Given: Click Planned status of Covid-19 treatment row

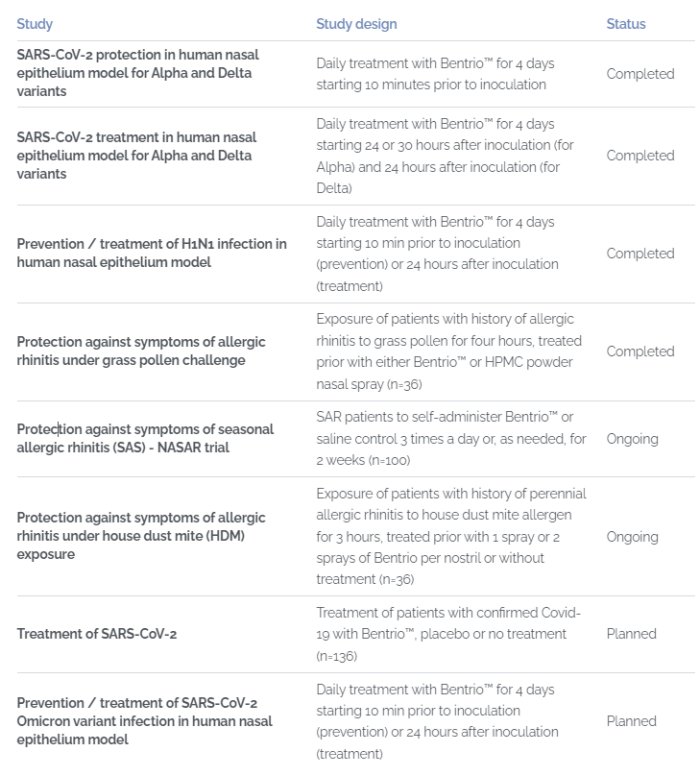Looking at the screenshot, I should [x=631, y=633].
